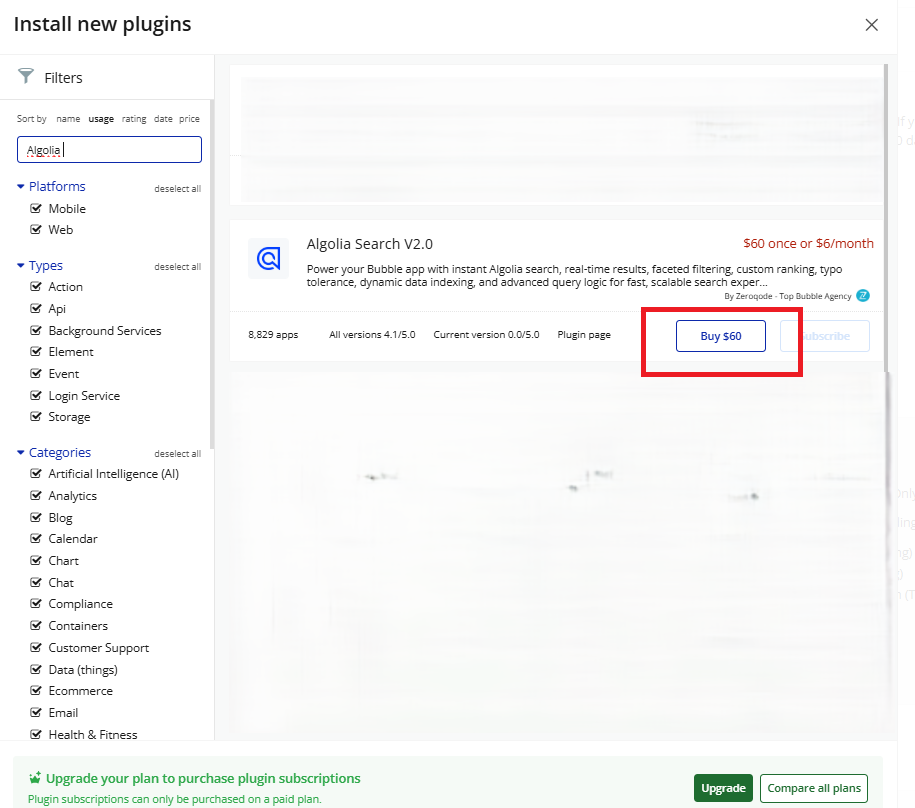Uncheck the Mobile platform checkbox
915x808 pixels.
pos(36,209)
